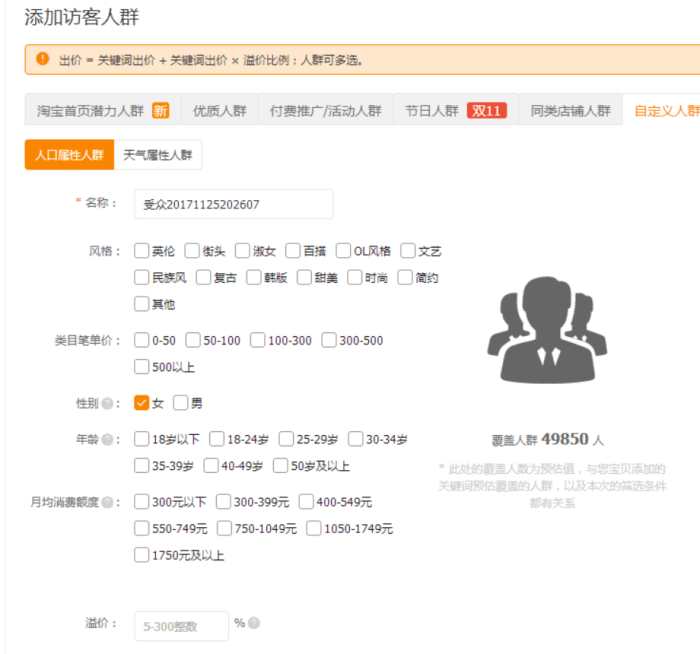This screenshot has height=654, width=700.
Task: Check the 男 gender checkbox
Action: click(x=181, y=403)
